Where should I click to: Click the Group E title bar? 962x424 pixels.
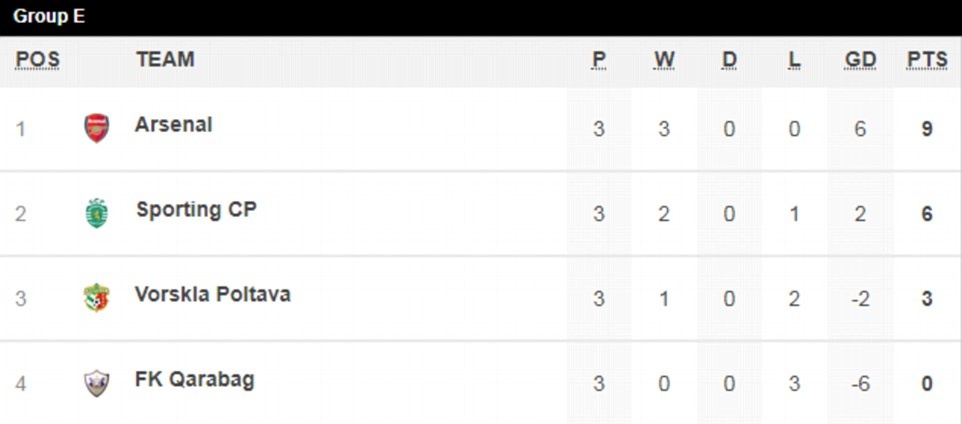[480, 17]
